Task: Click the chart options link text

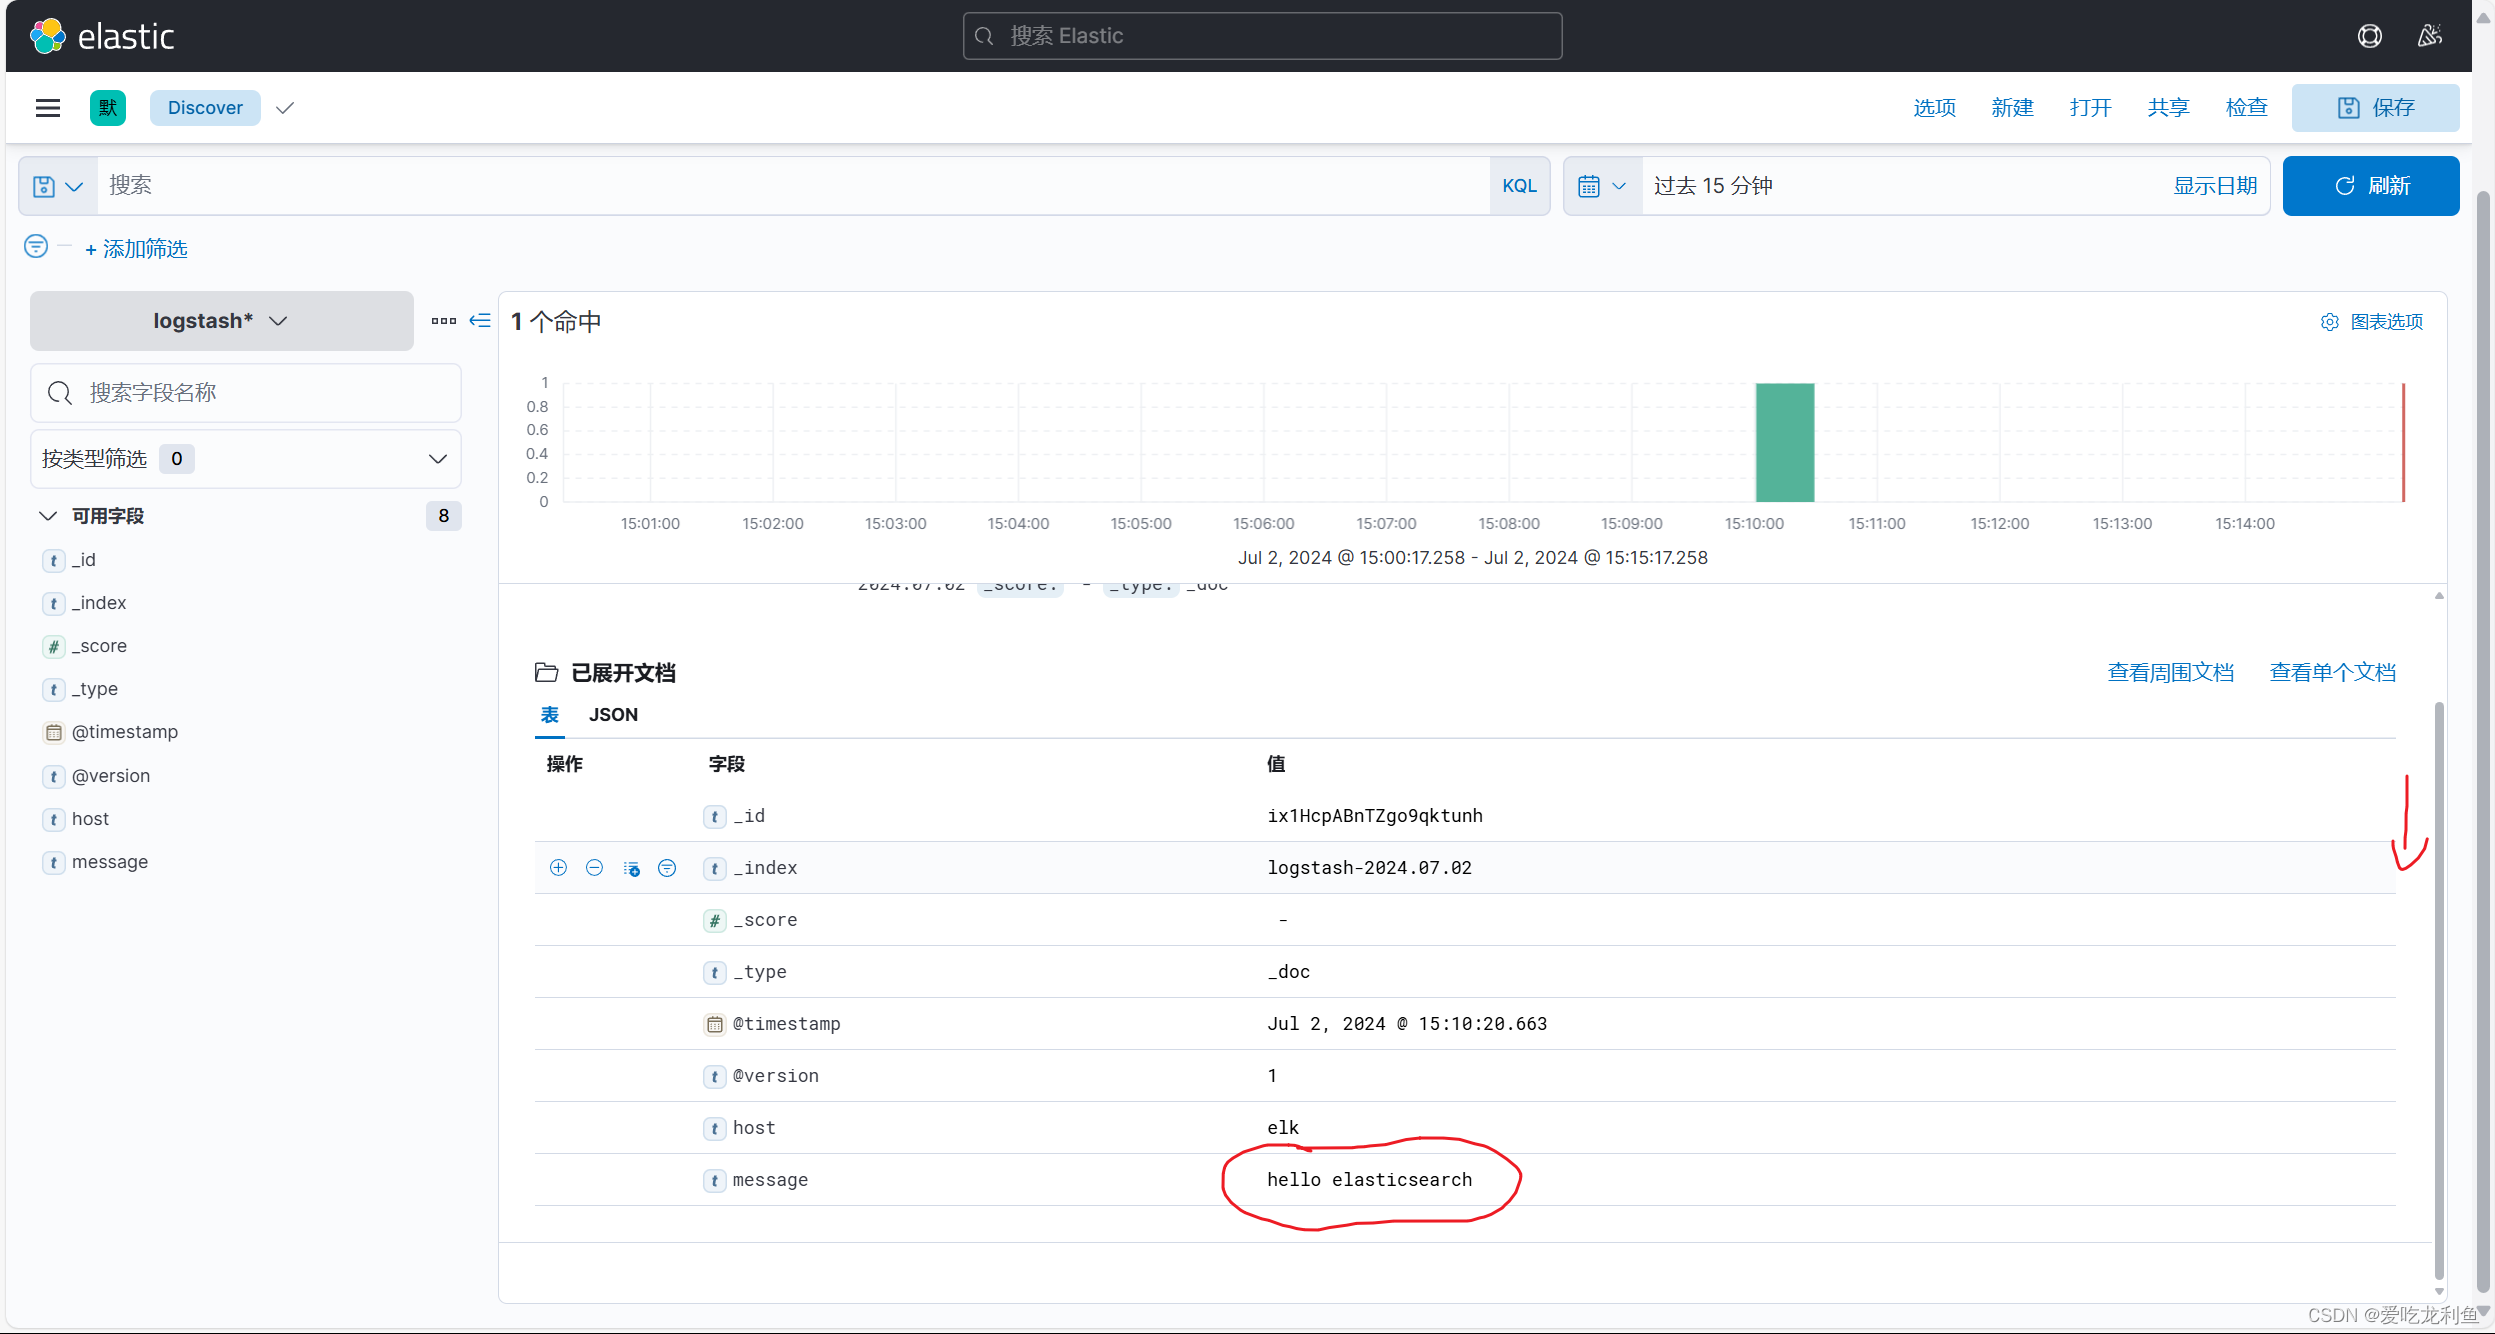Action: (2386, 322)
